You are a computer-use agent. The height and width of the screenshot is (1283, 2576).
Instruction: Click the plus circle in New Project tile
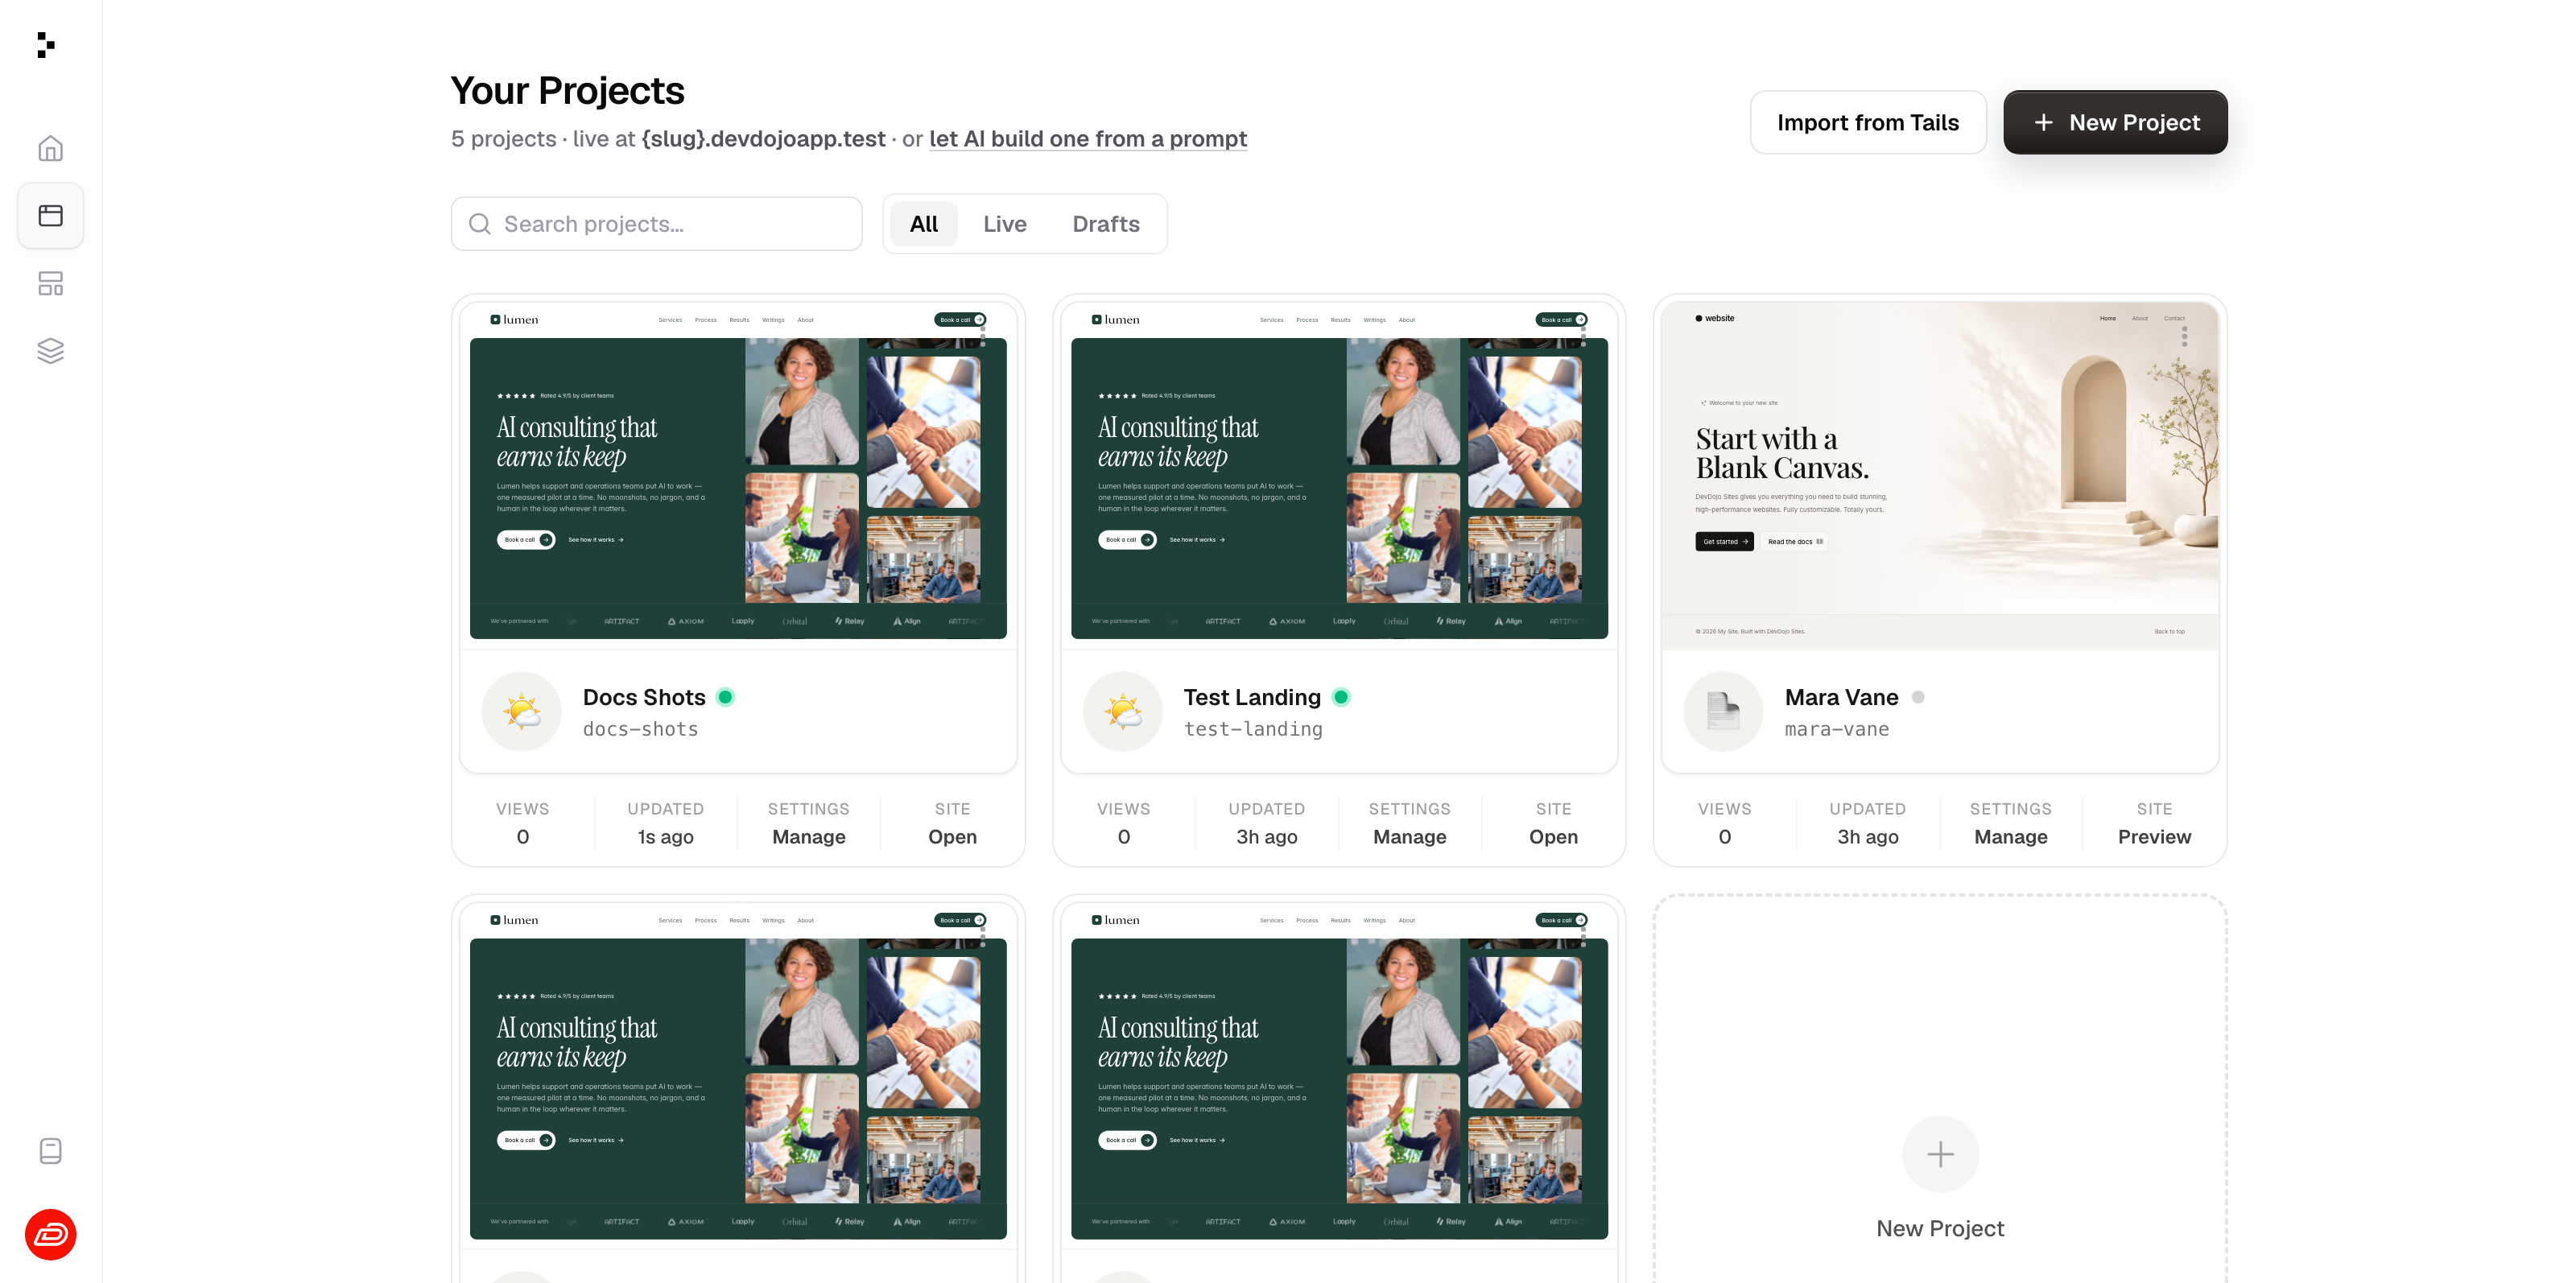click(x=1940, y=1154)
